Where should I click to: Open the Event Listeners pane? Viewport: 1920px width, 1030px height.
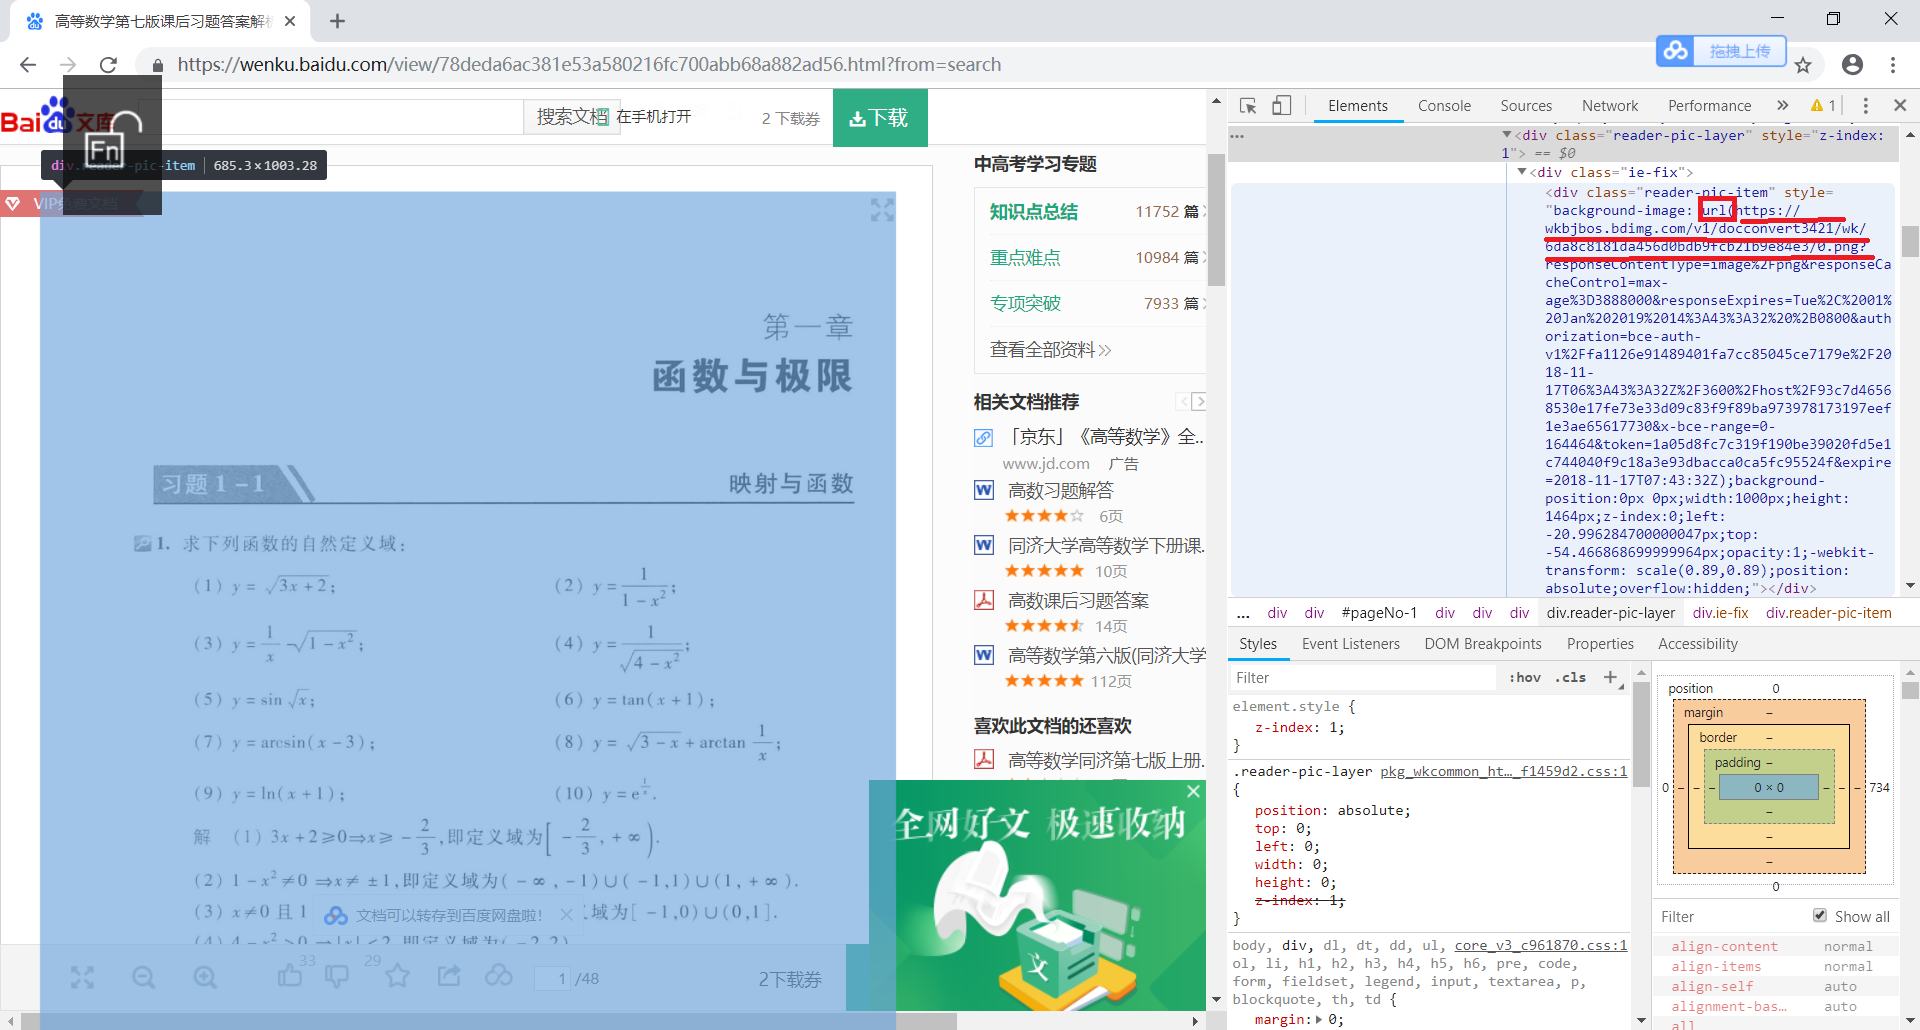[1350, 644]
